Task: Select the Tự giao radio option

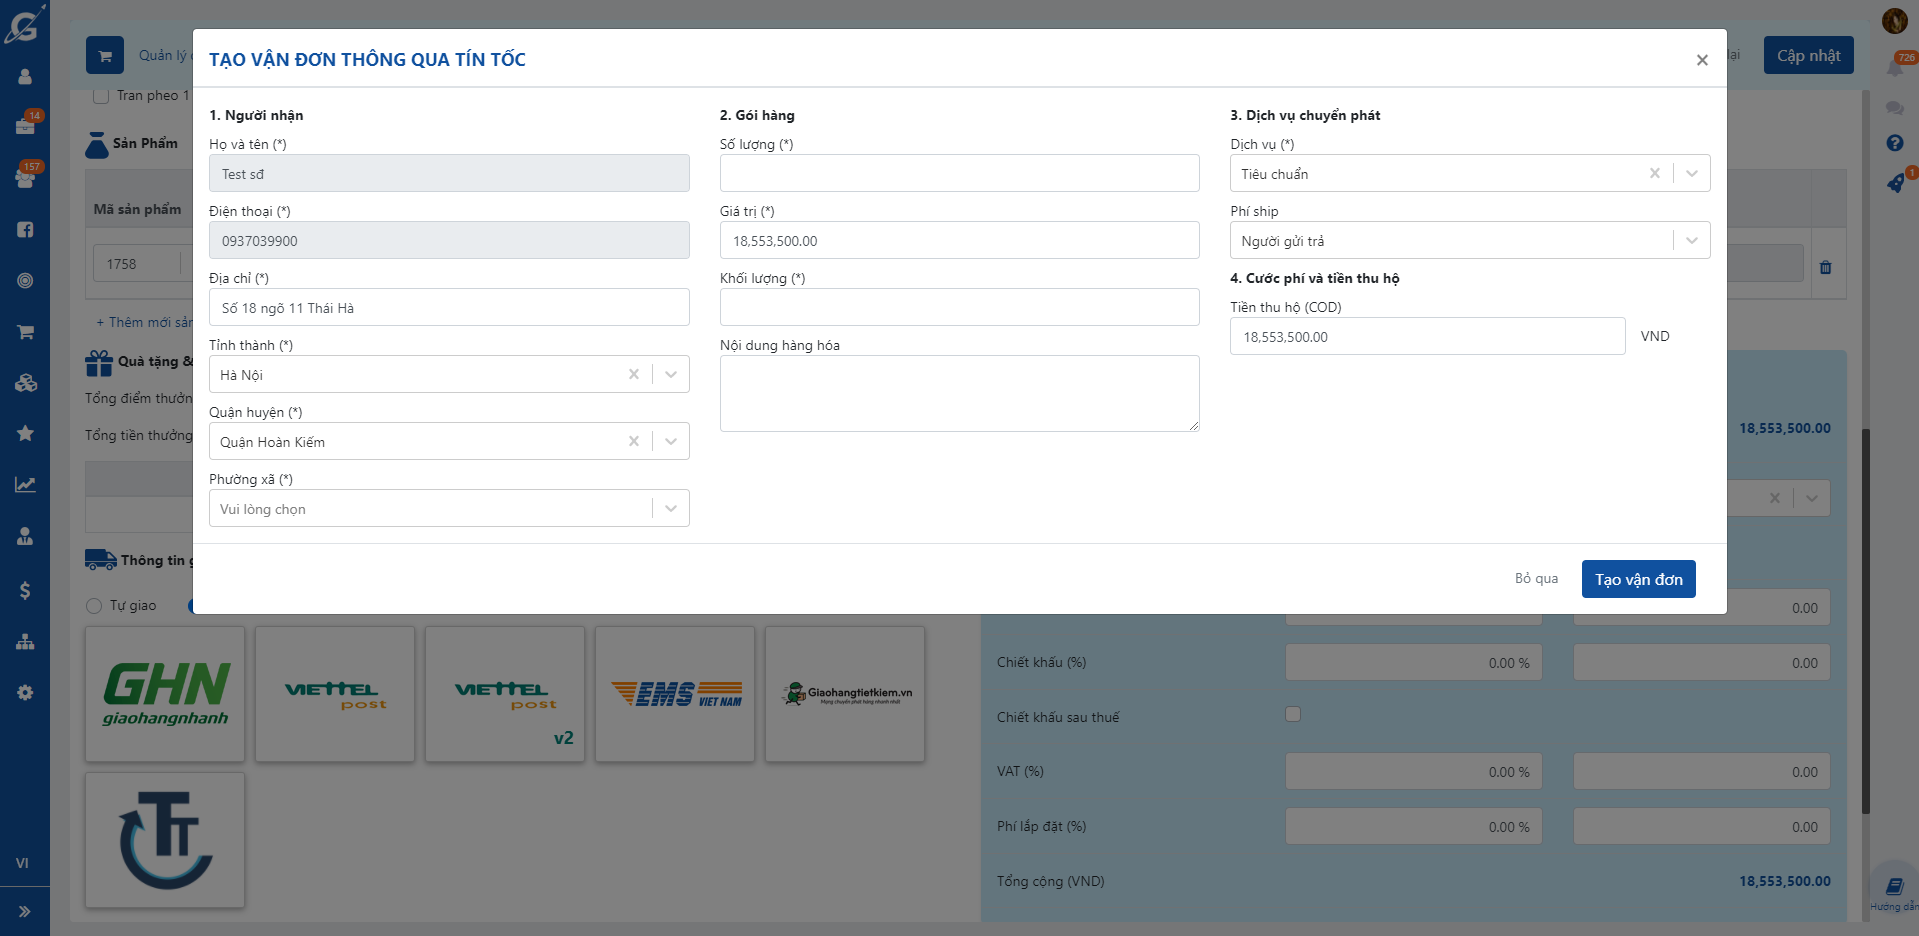Action: point(94,606)
